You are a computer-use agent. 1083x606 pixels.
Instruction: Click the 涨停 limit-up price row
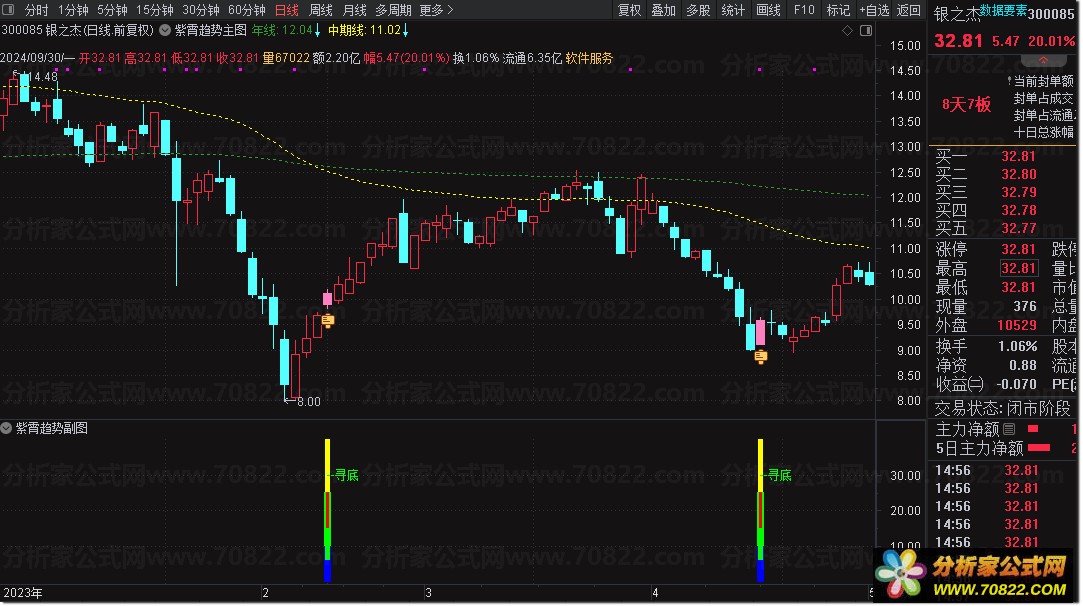(986, 249)
